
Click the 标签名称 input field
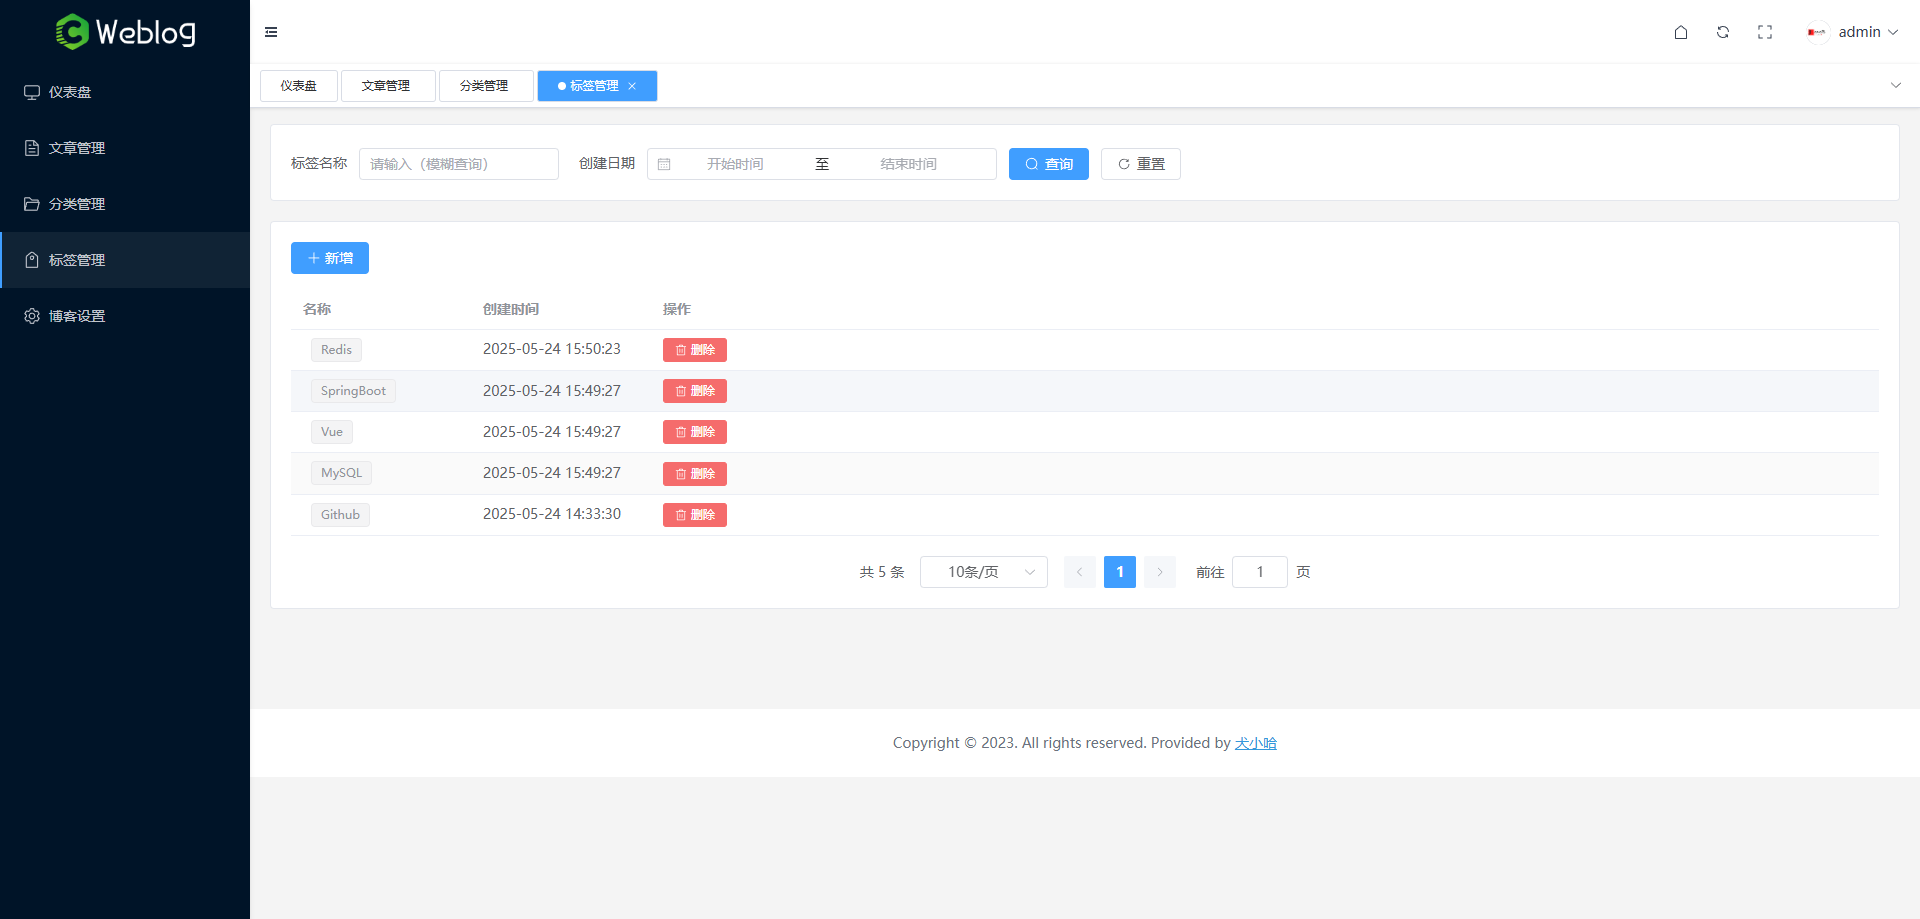click(x=458, y=164)
